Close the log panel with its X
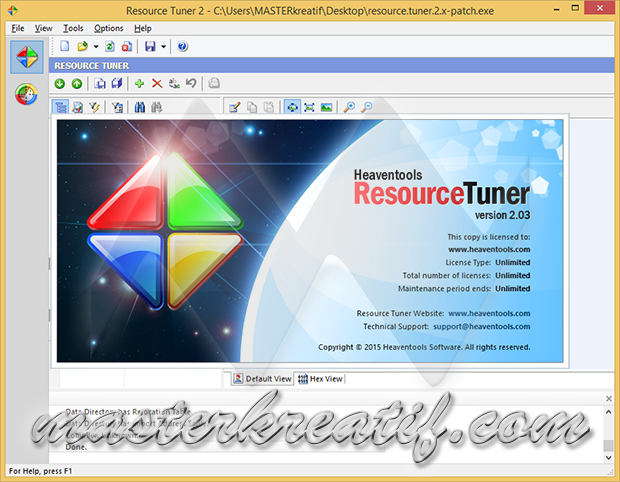 click(609, 399)
